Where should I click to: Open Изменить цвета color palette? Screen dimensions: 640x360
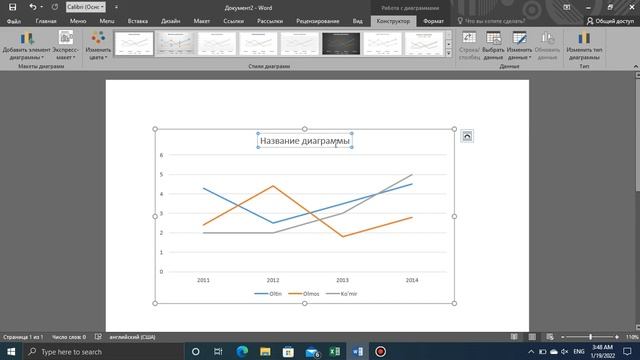pos(98,46)
